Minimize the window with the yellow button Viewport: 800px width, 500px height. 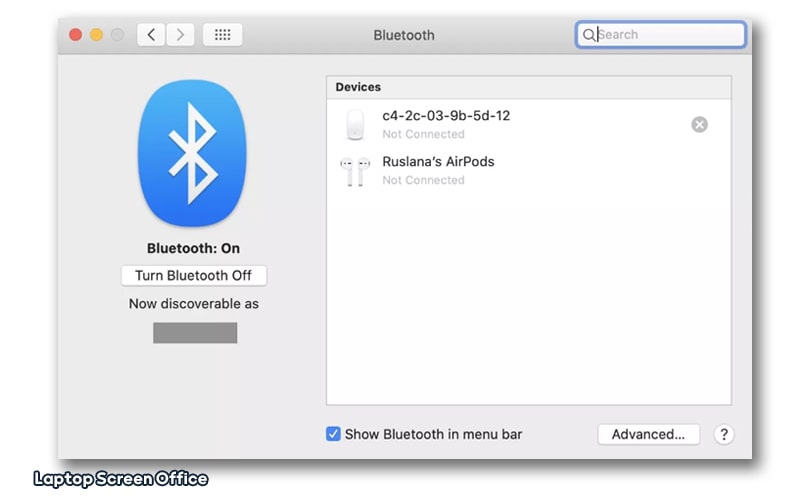coord(96,35)
